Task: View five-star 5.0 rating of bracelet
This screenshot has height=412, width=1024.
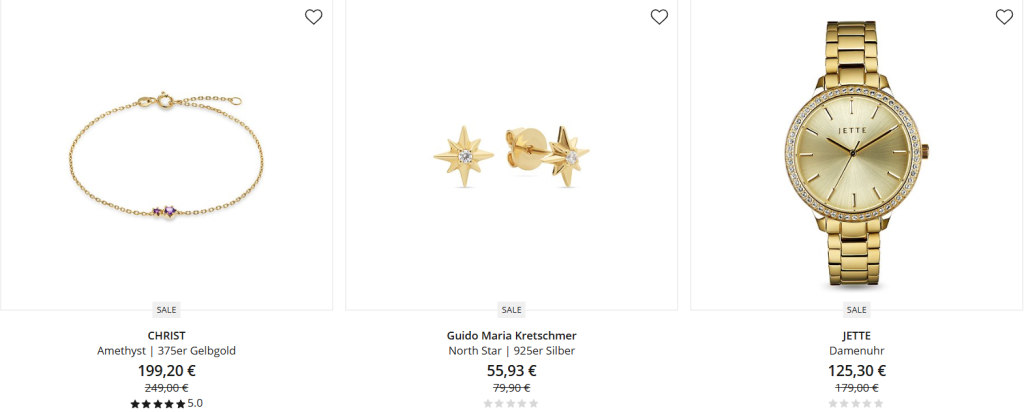Action: (x=167, y=404)
